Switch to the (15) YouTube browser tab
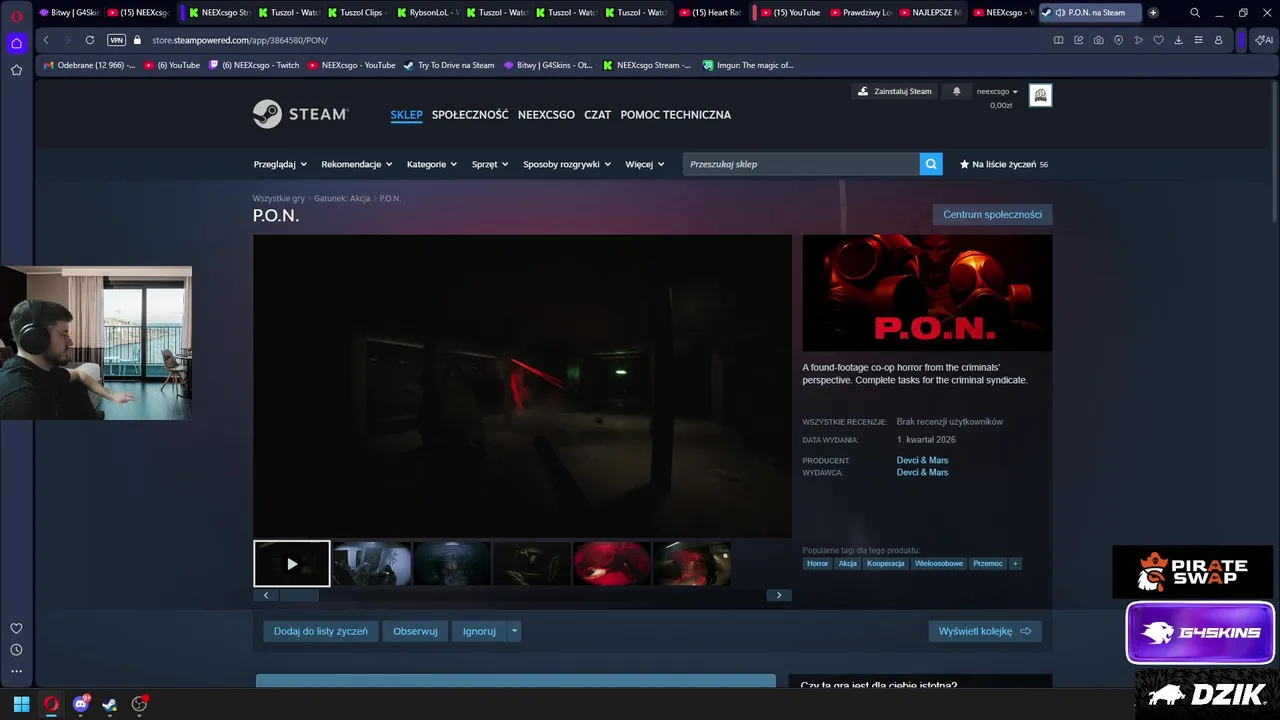Image resolution: width=1280 pixels, height=720 pixels. (x=790, y=12)
